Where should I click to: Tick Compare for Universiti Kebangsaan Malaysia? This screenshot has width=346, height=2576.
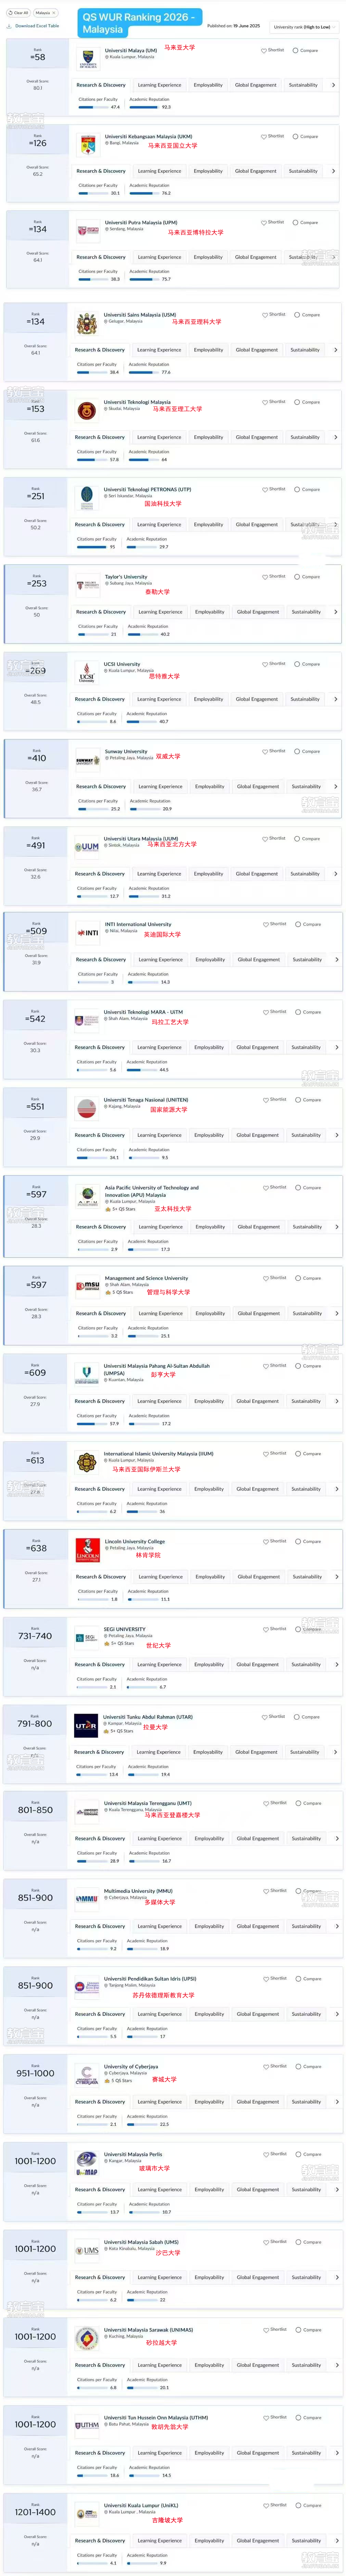coord(296,136)
